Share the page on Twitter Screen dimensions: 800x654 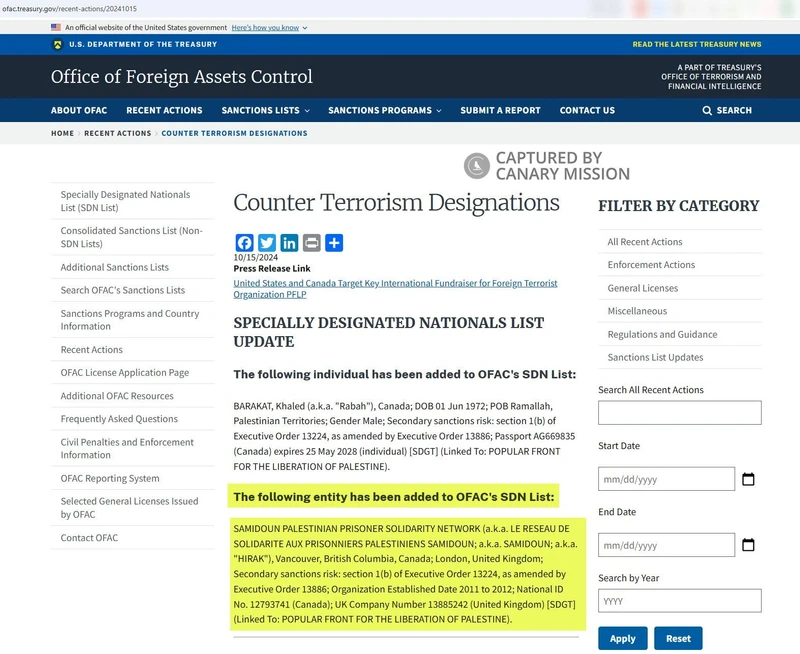coord(266,242)
